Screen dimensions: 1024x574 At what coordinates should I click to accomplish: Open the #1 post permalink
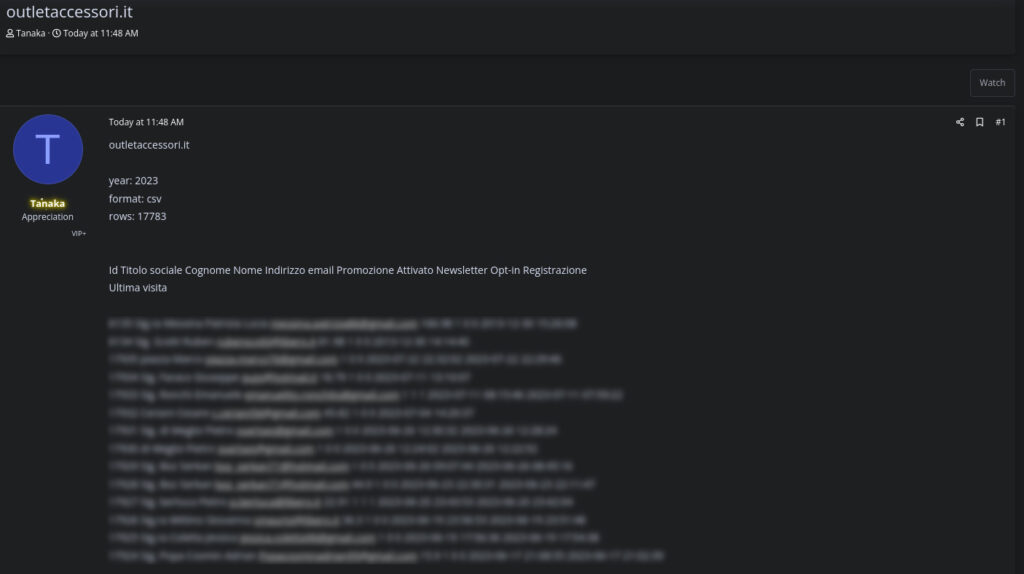coord(1000,122)
